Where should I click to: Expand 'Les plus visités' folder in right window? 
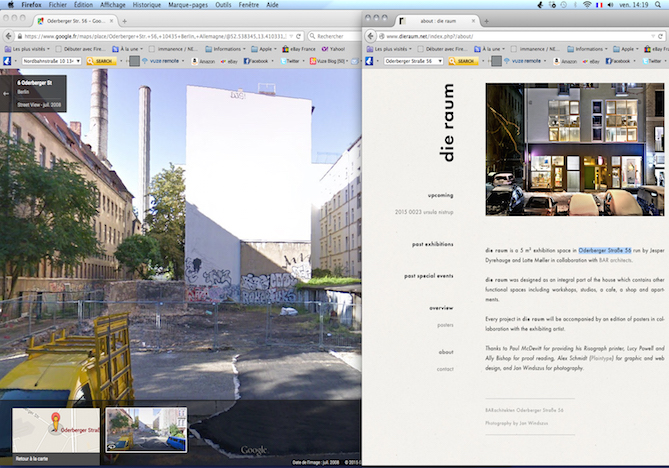(x=389, y=49)
